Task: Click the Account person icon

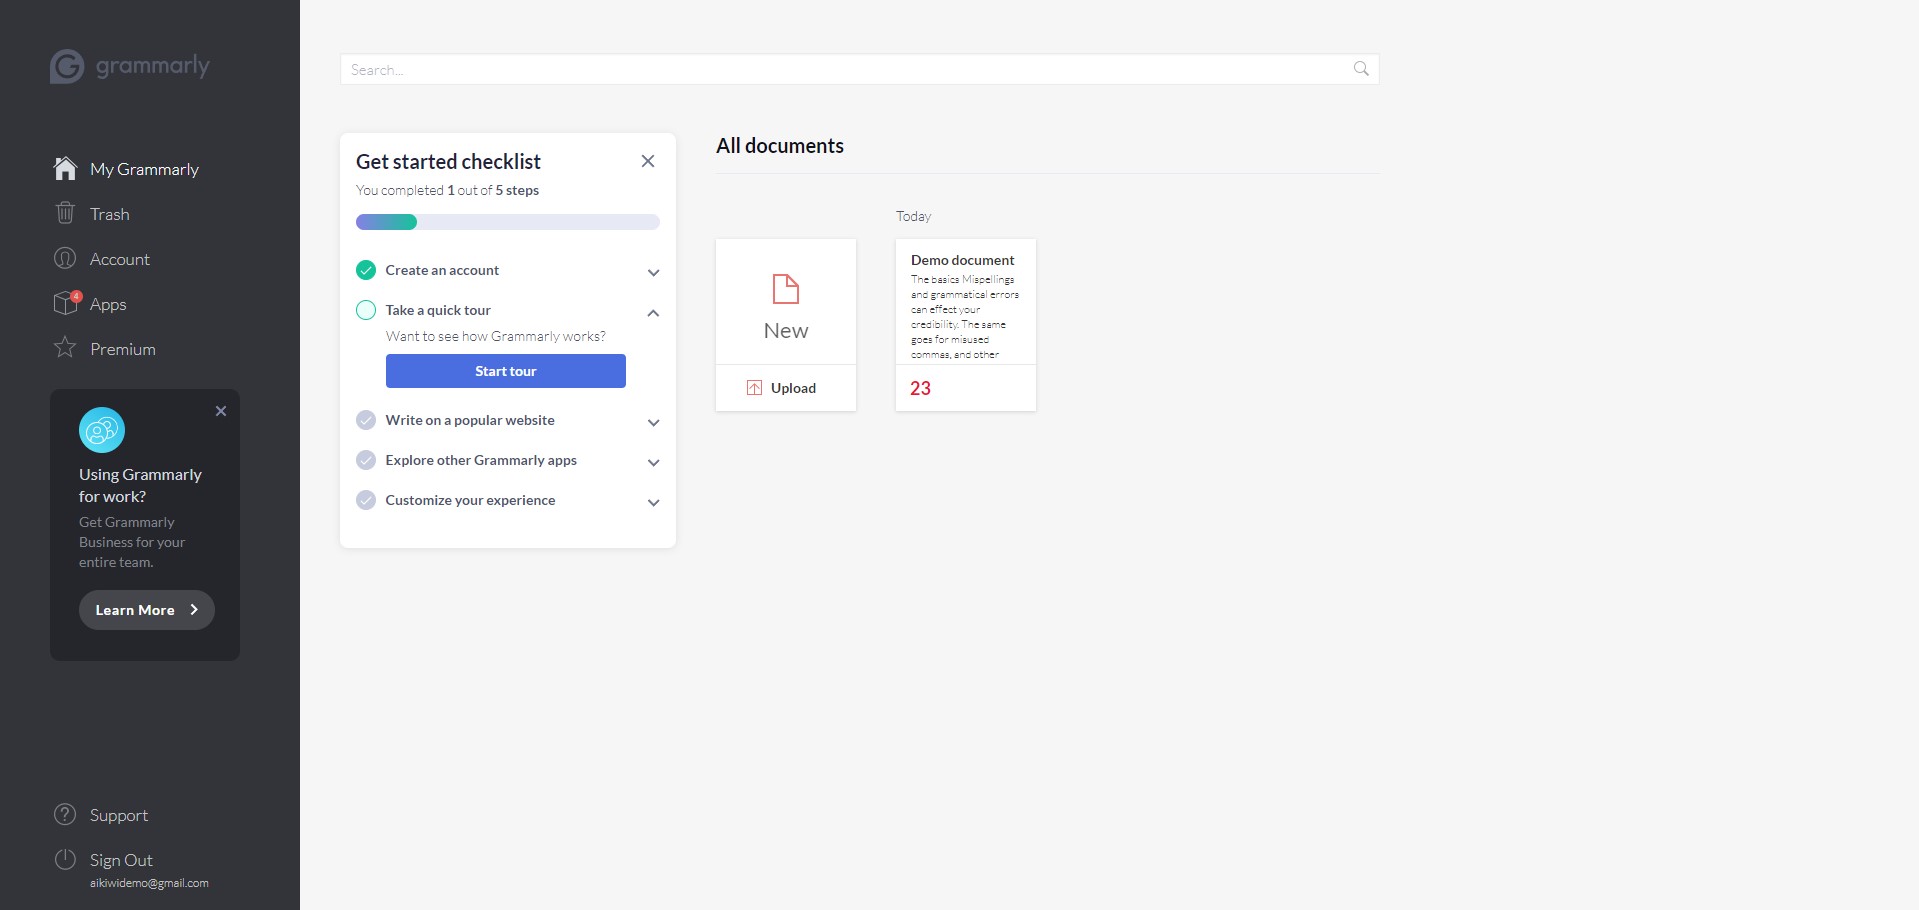Action: (x=65, y=258)
